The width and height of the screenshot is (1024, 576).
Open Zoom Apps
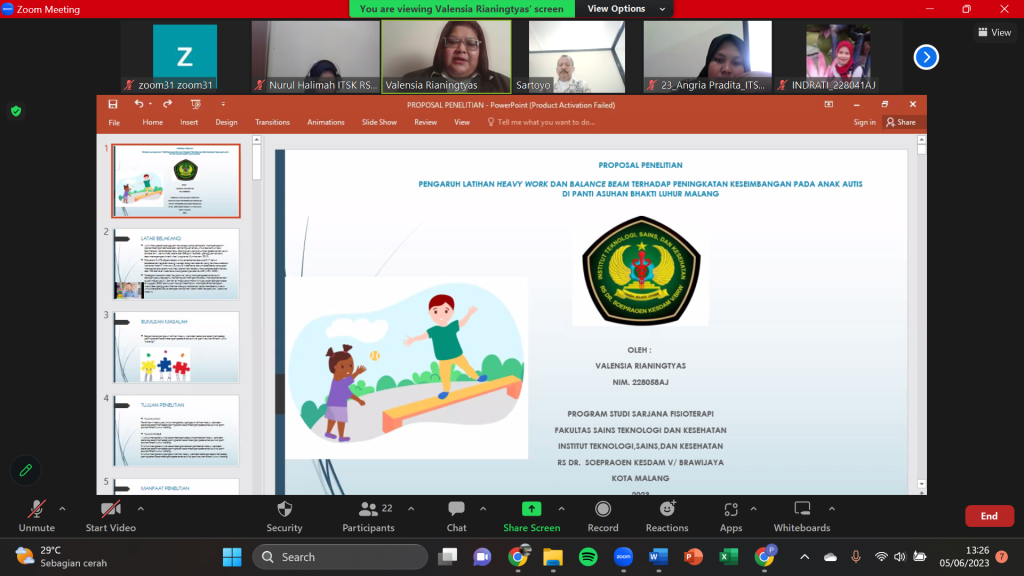click(731, 516)
